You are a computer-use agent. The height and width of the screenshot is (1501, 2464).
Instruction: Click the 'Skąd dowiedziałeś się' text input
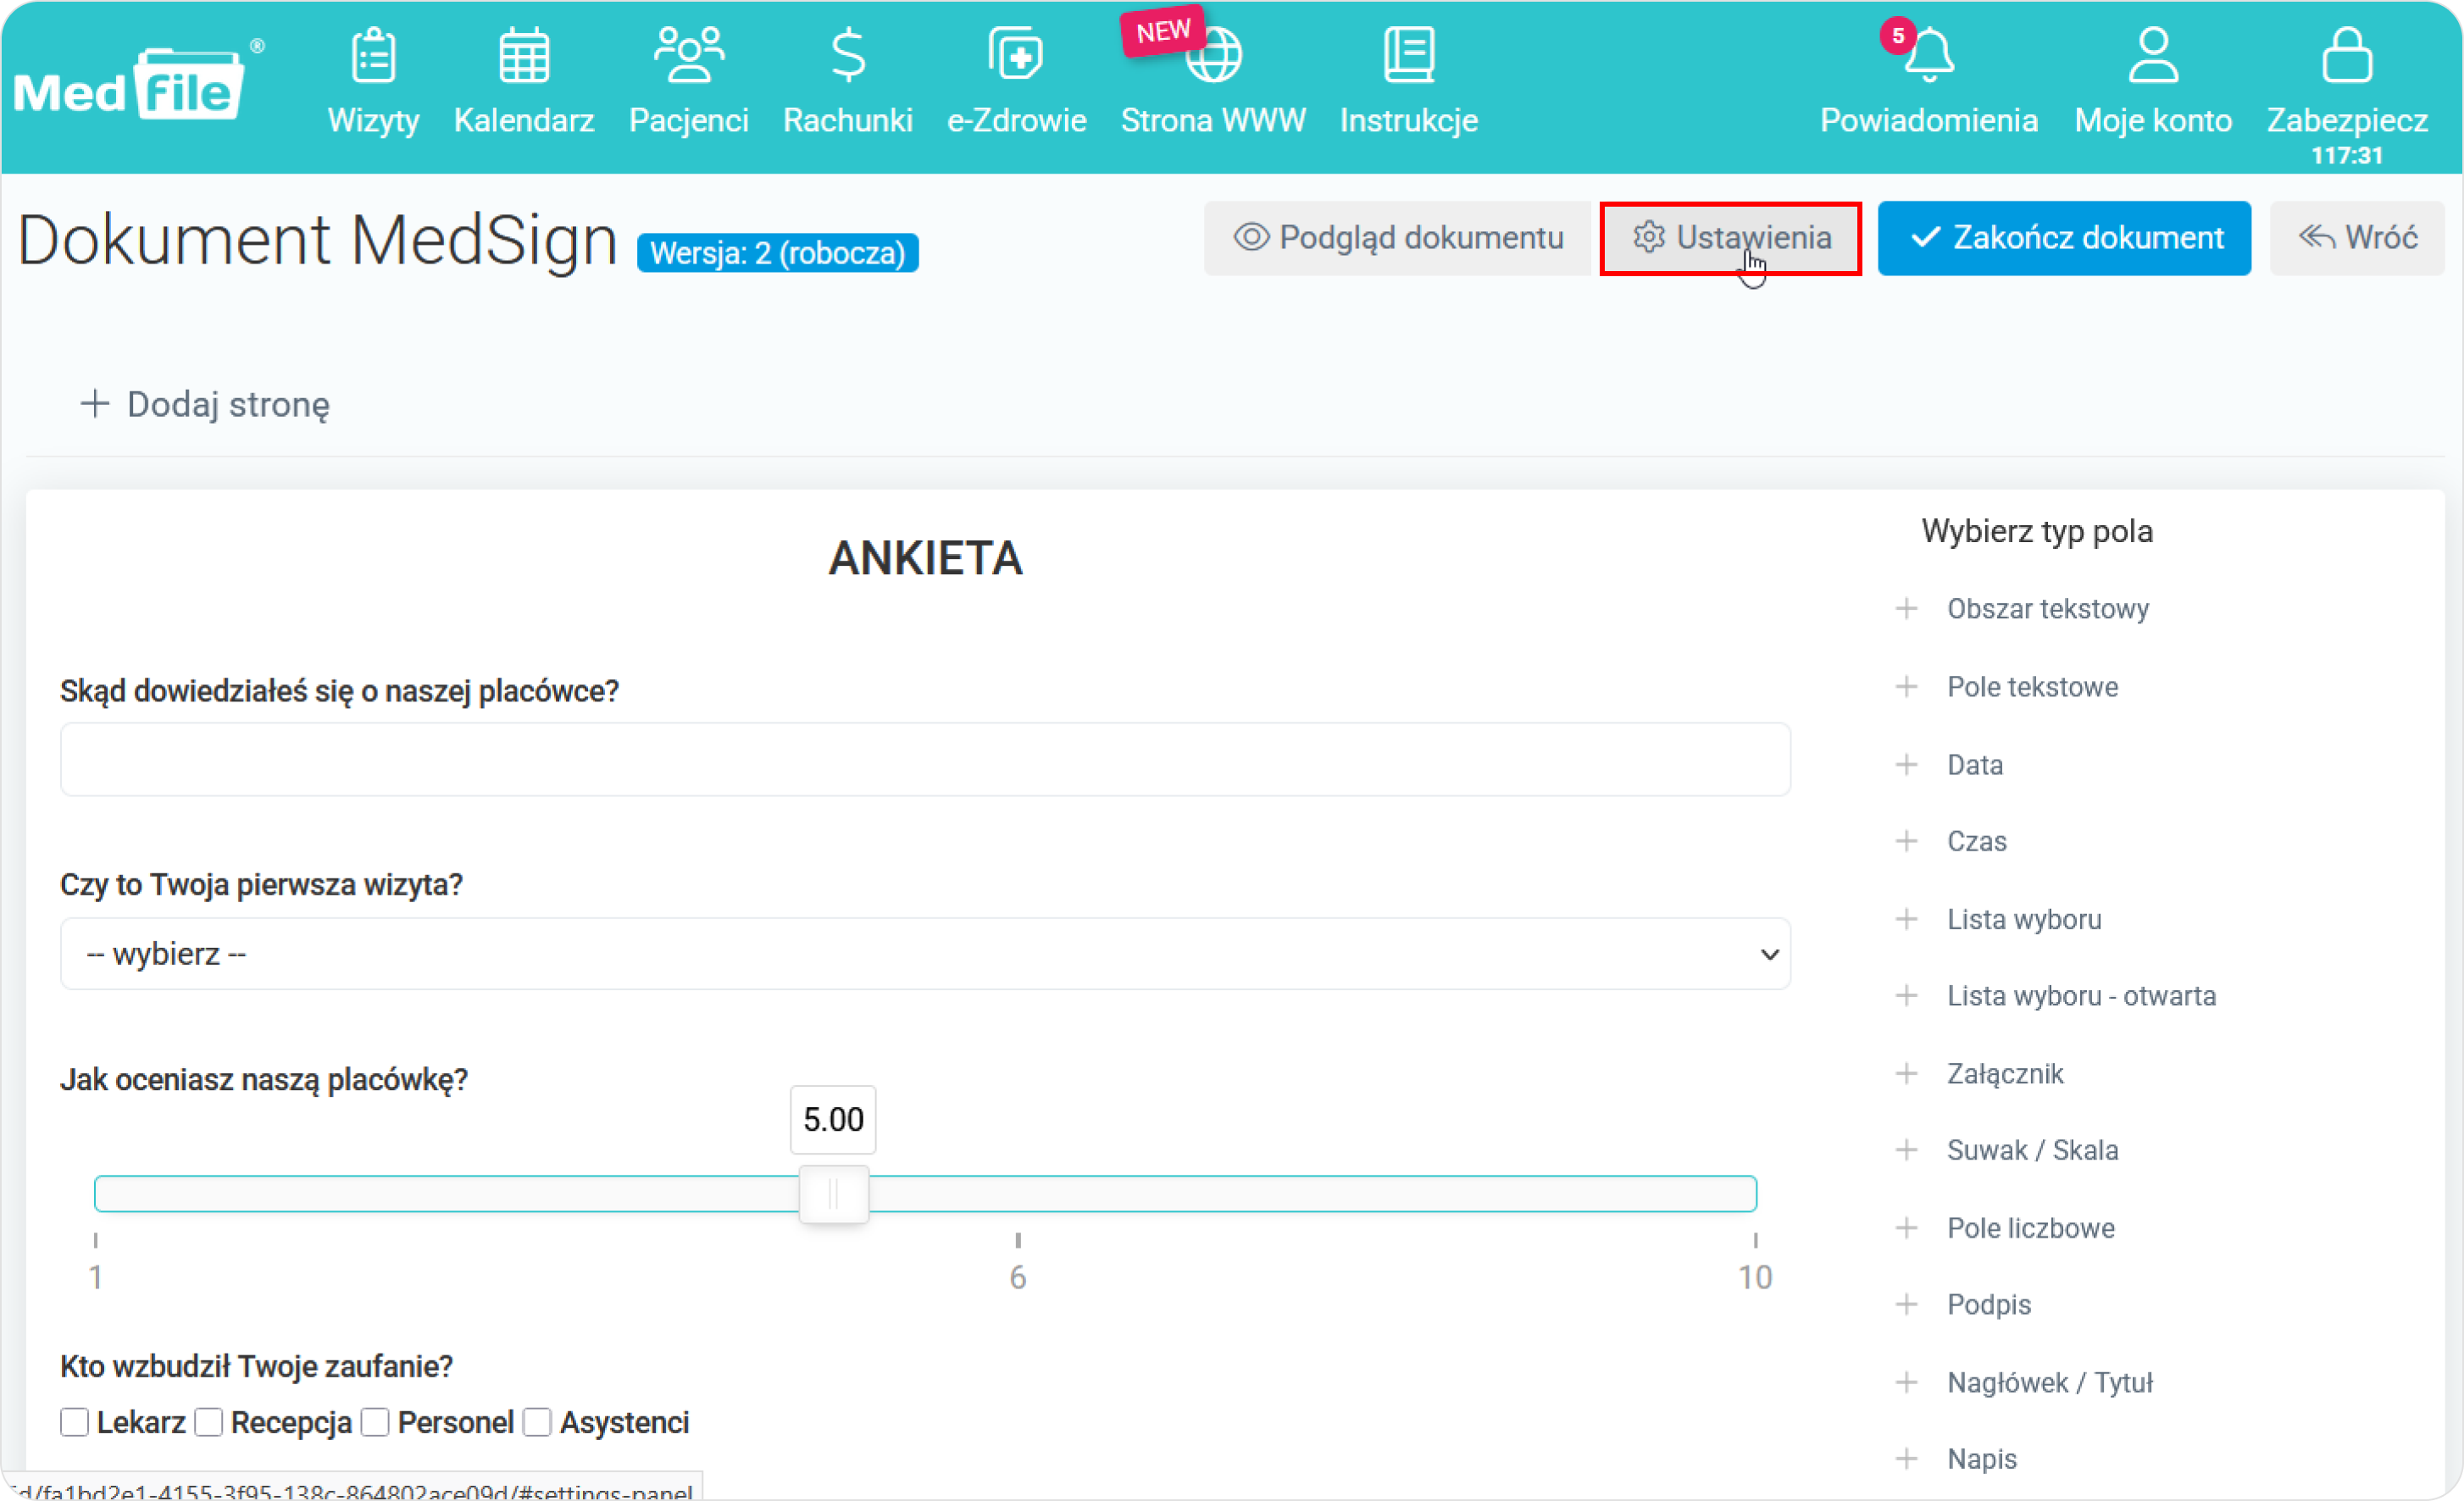(925, 760)
